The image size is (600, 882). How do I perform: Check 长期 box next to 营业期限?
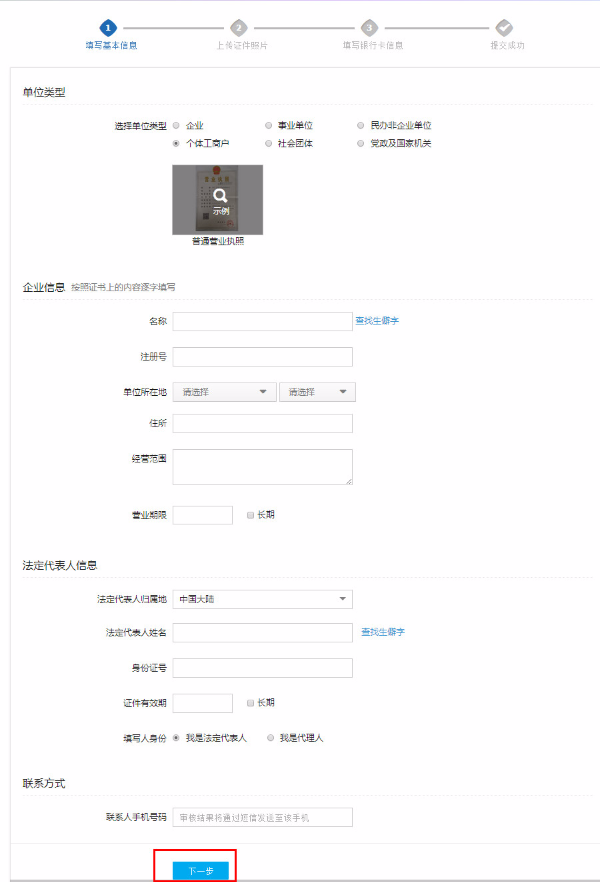[x=250, y=515]
